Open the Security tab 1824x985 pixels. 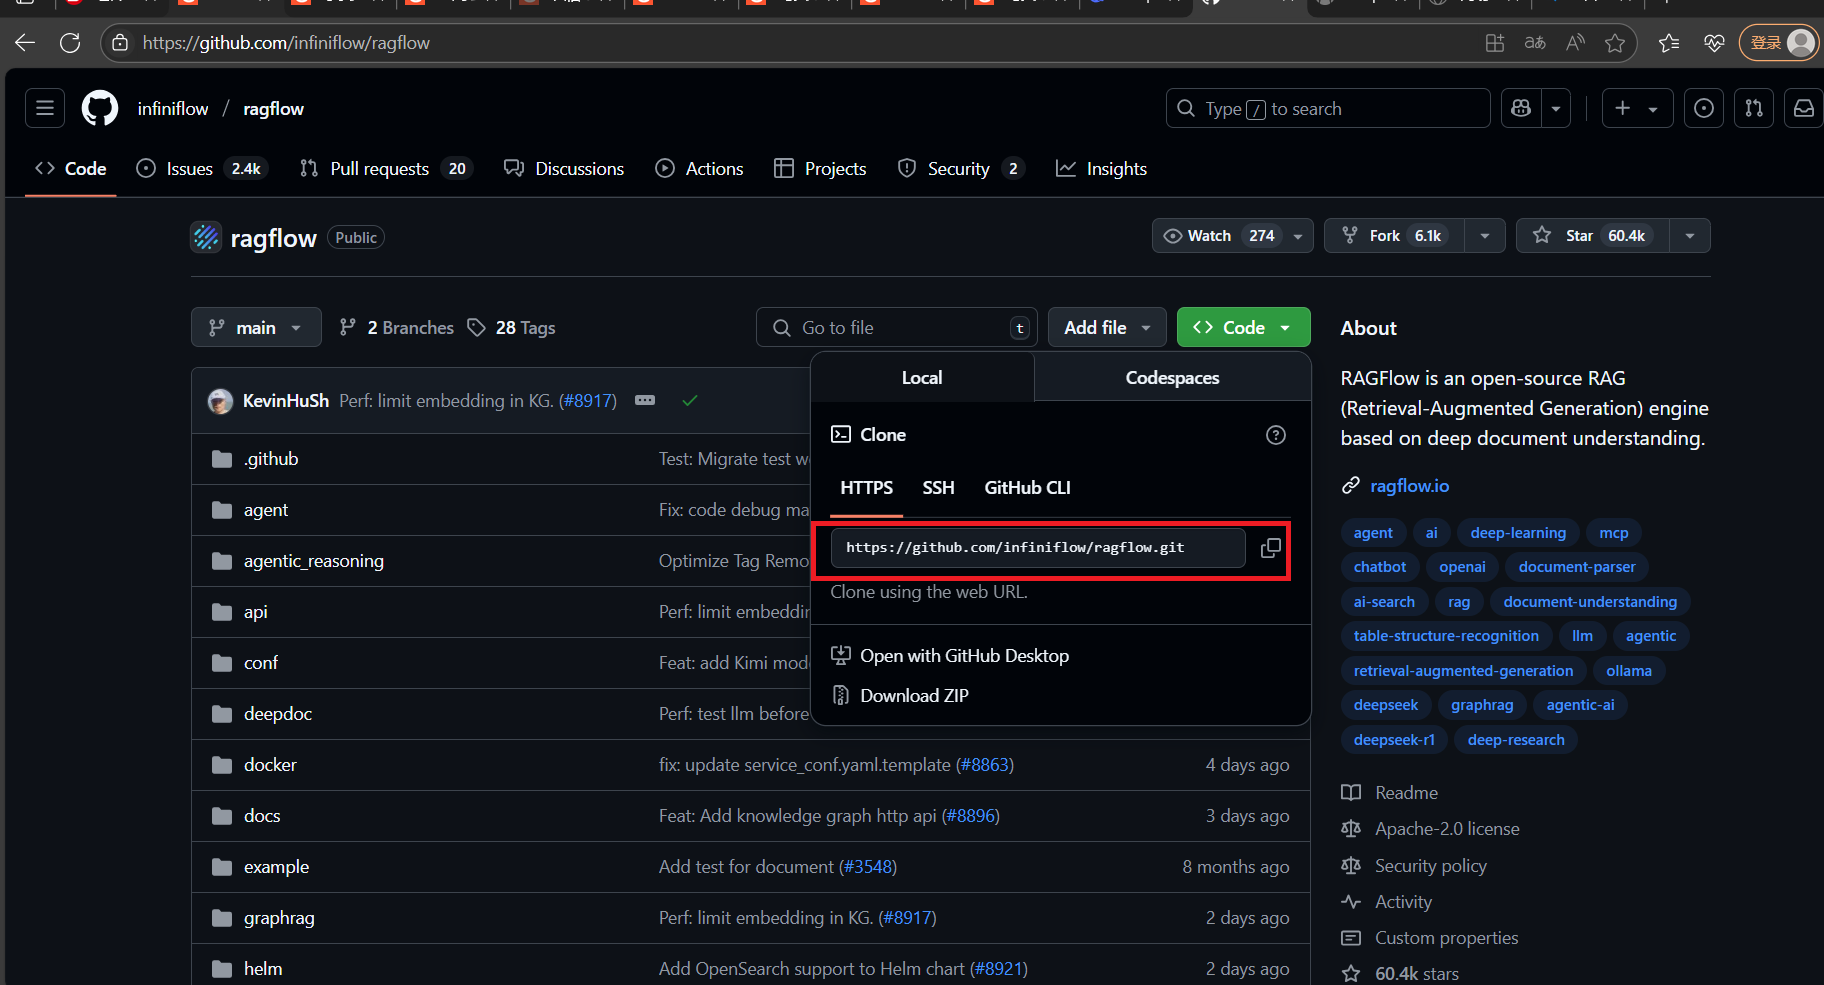(x=961, y=169)
